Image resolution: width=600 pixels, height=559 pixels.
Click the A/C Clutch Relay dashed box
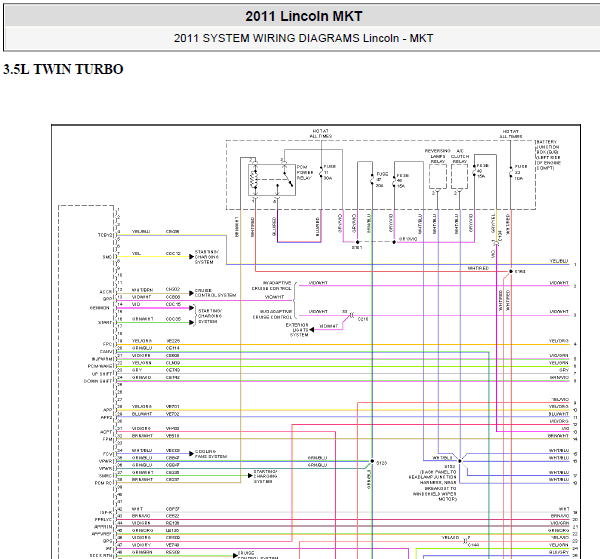(459, 177)
